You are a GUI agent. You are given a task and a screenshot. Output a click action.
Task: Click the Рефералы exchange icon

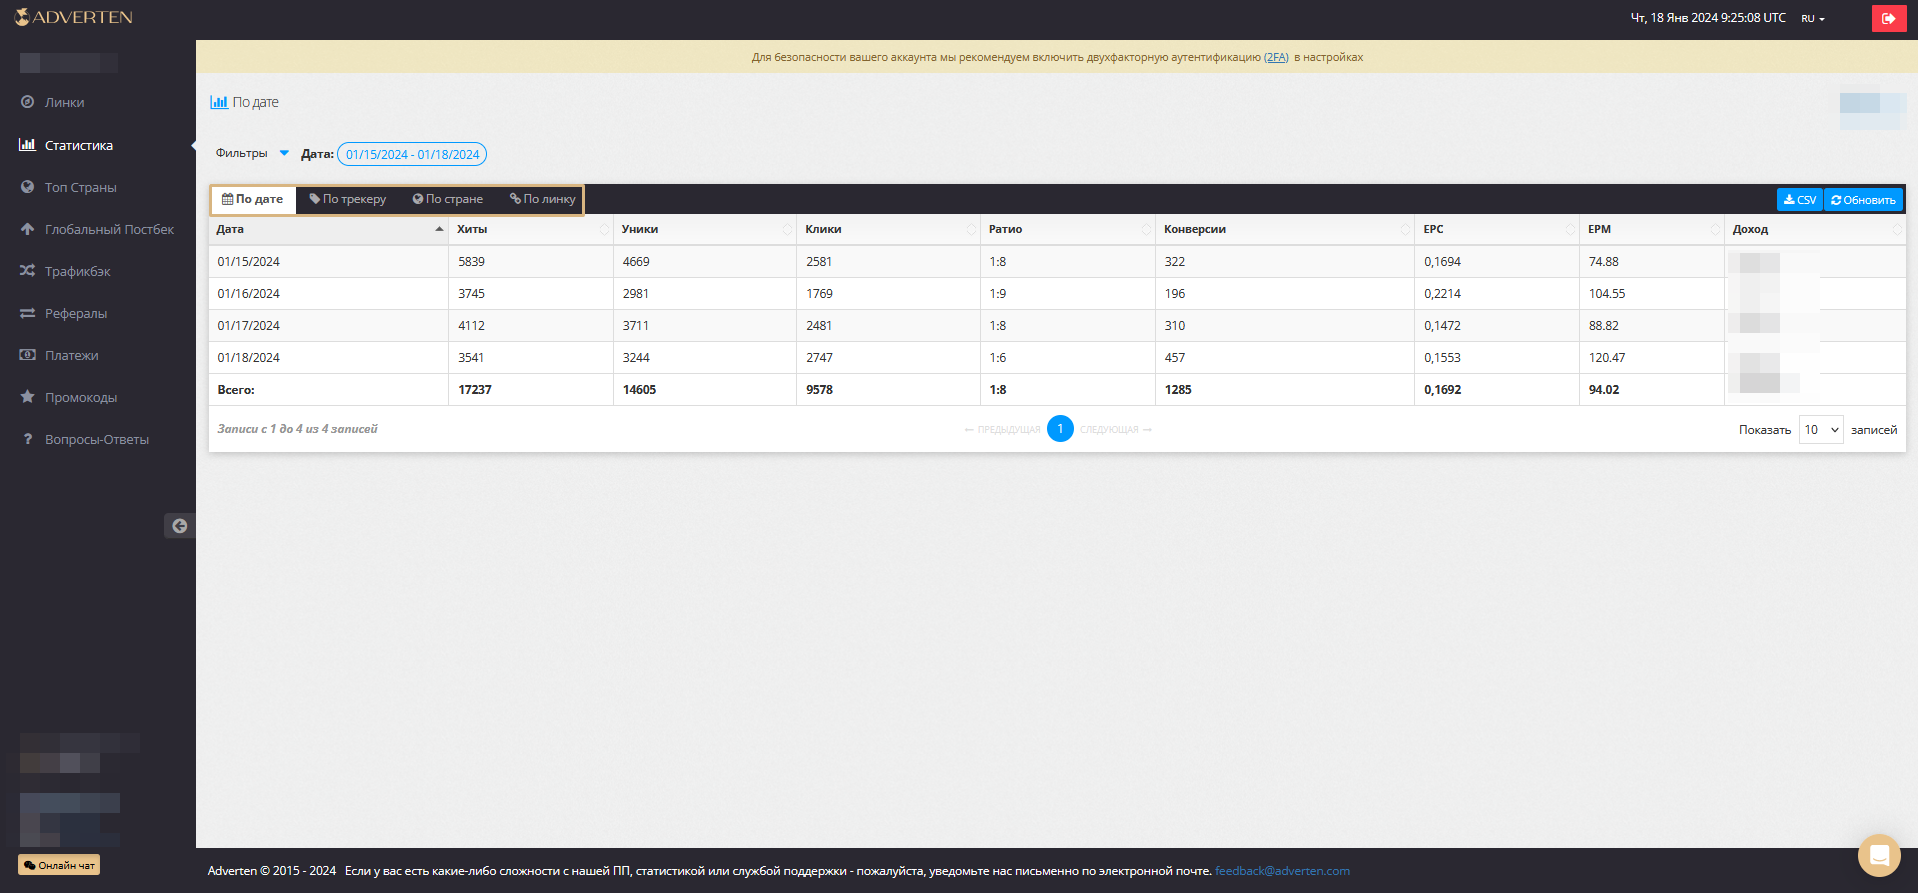click(x=27, y=313)
